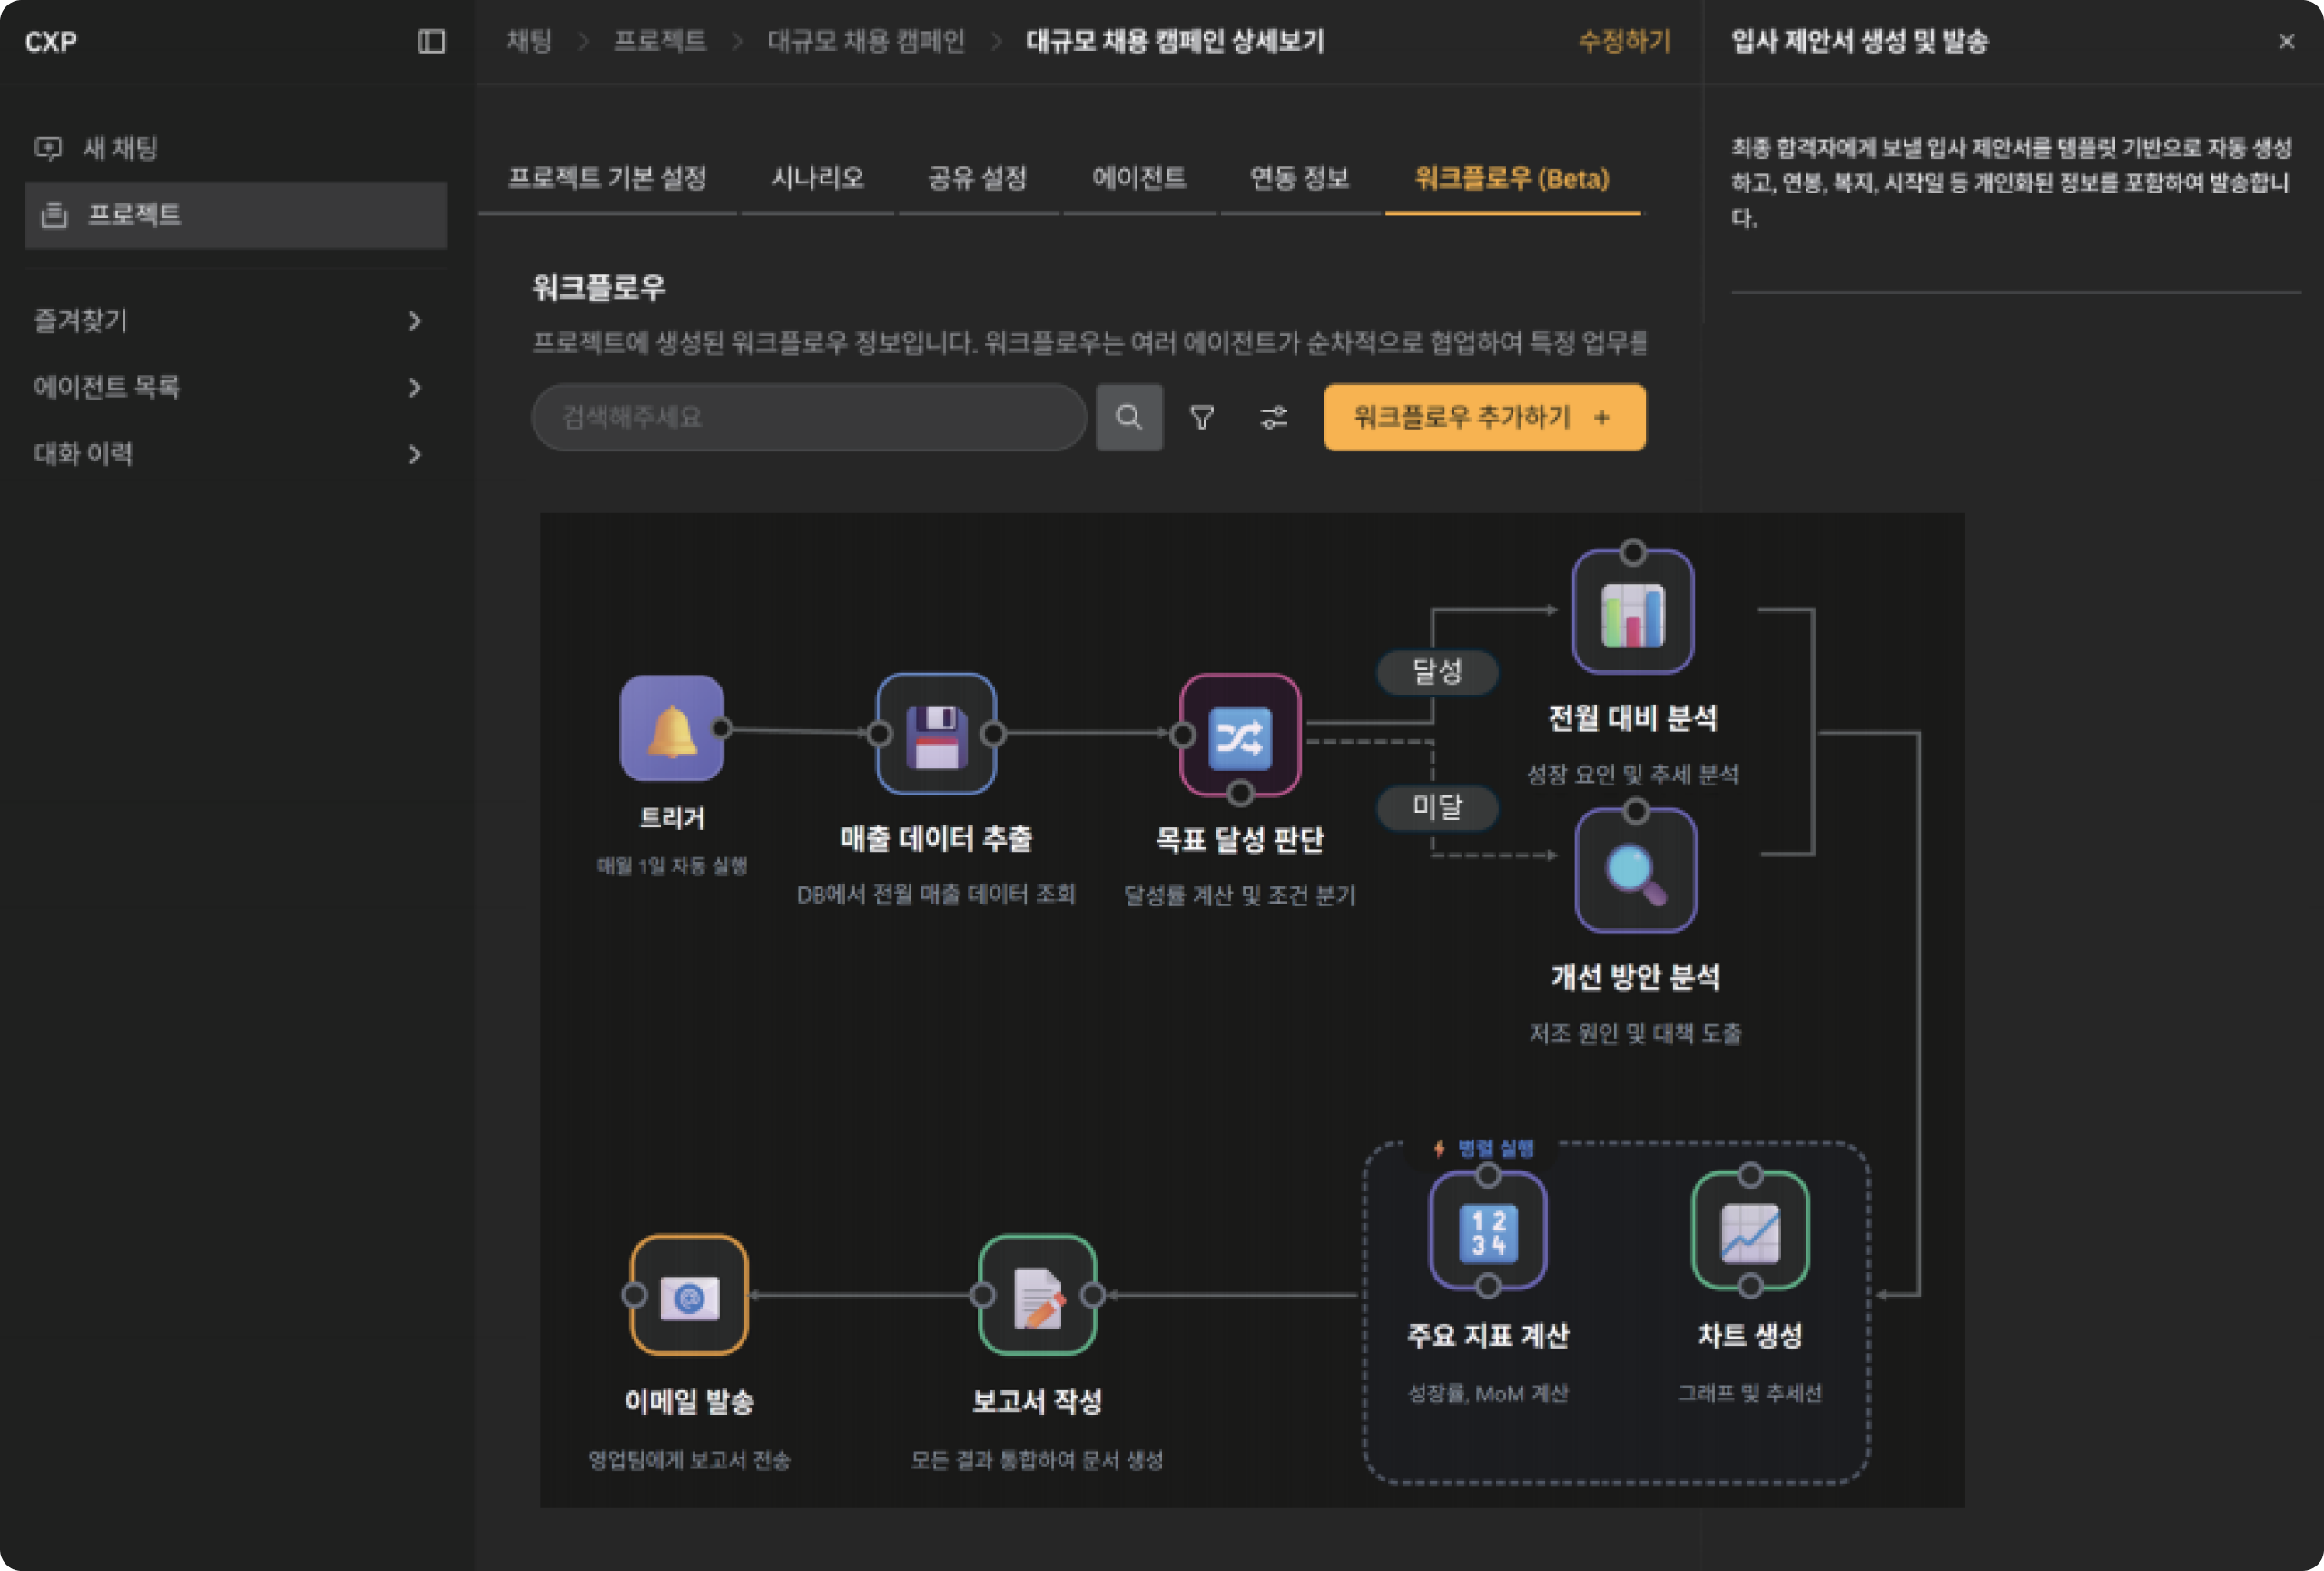Click the 새 채팅 chat icon
The image size is (2324, 1571).
tap(48, 148)
